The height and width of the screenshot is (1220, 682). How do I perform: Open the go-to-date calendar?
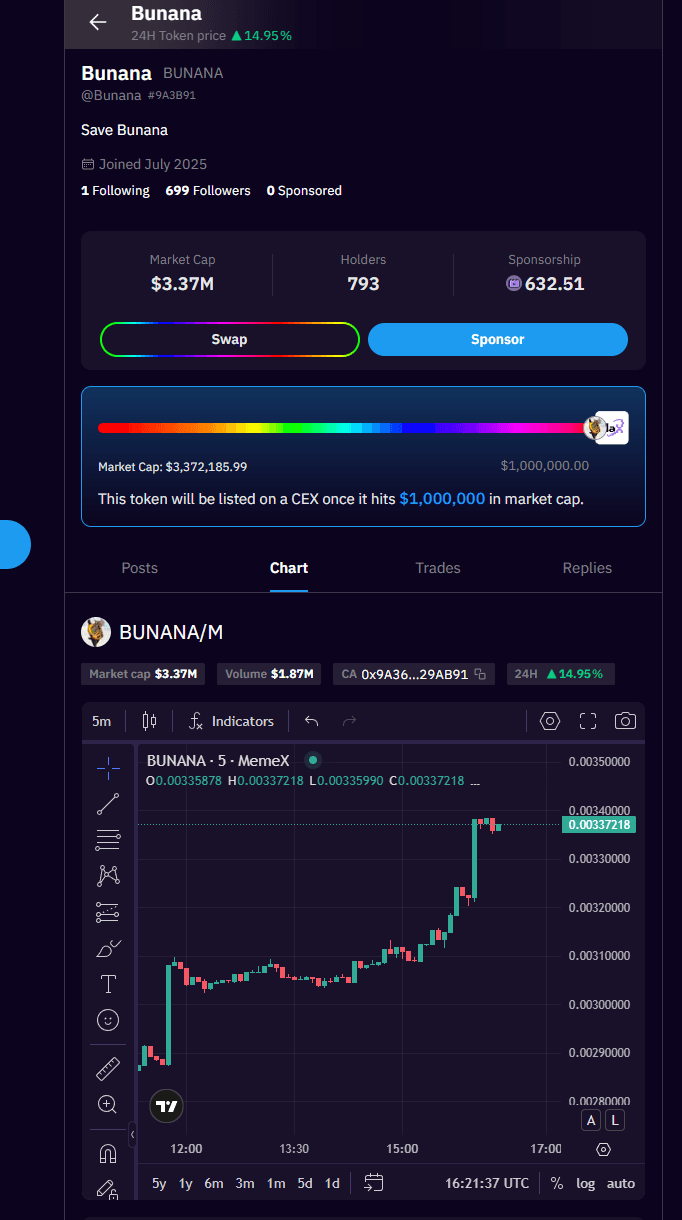pos(373,1183)
